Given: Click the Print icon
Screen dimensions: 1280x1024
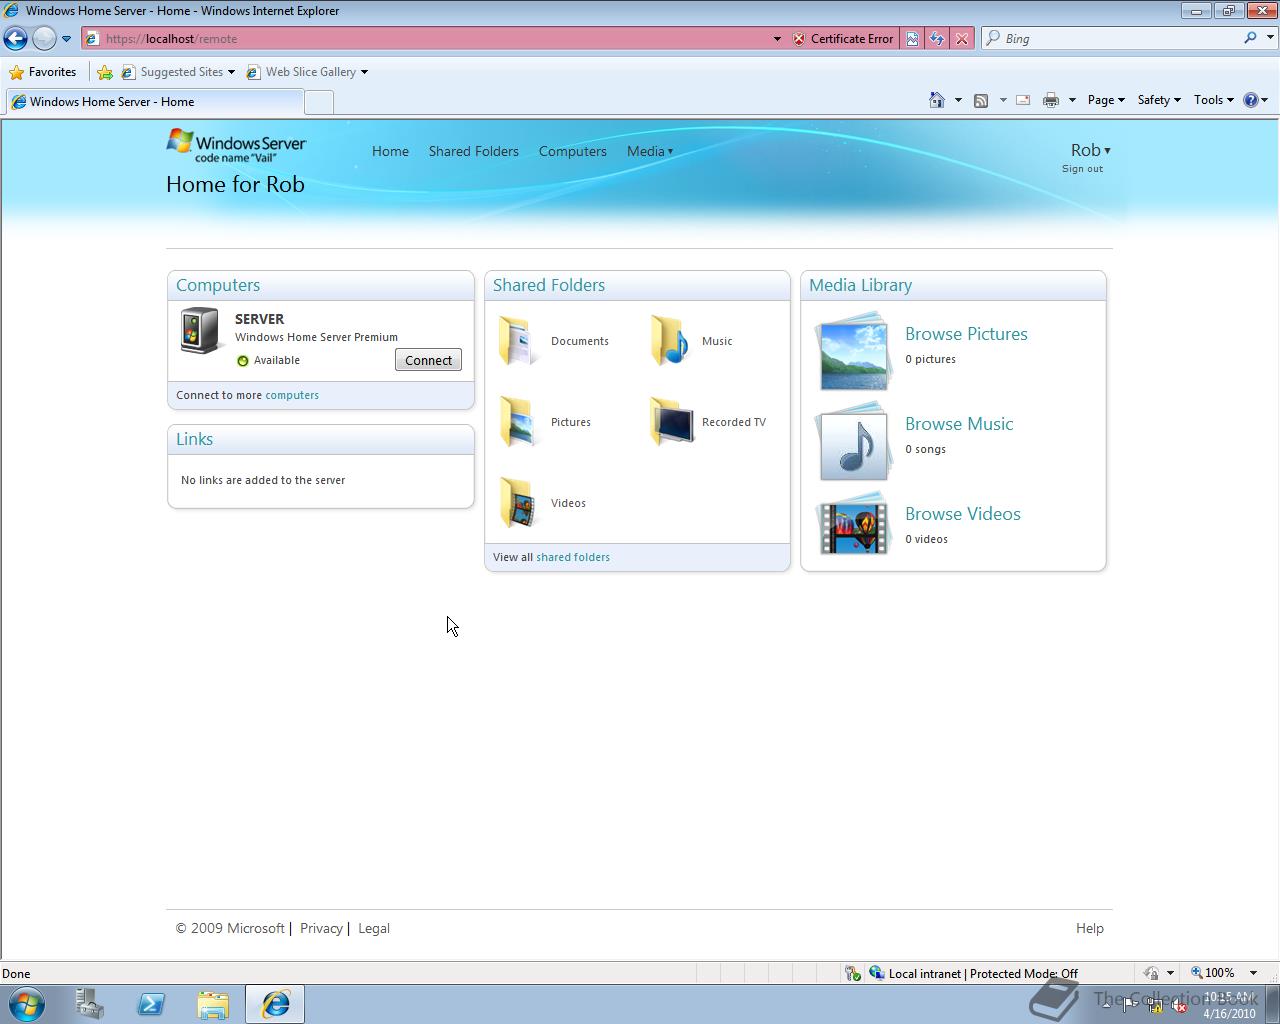Looking at the screenshot, I should coord(1050,100).
